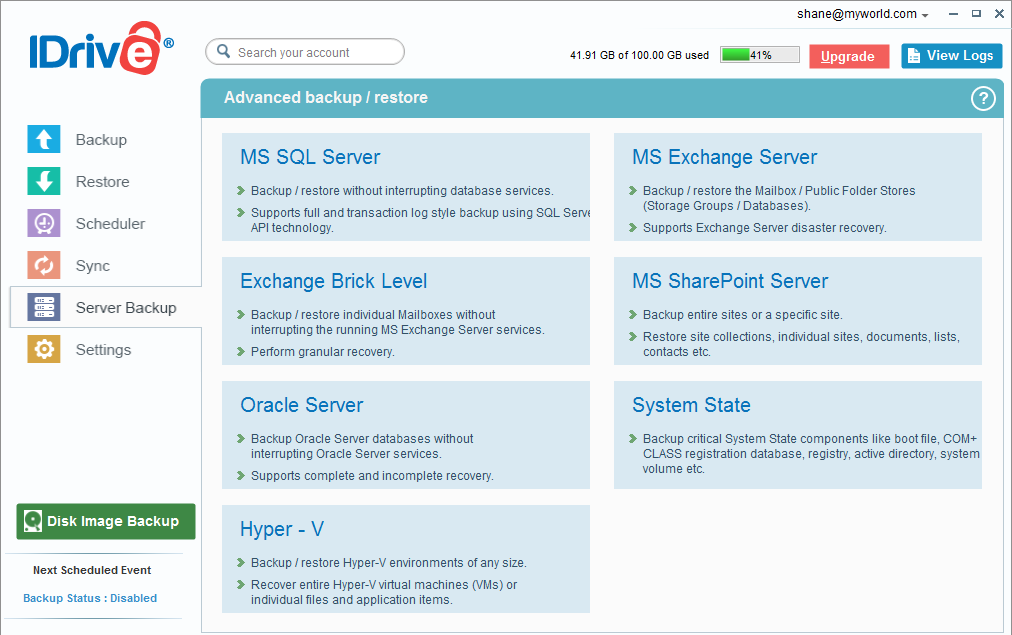Click the 'Advanced backup / restore' heading
Screen dimensions: 1012x635
point(325,97)
